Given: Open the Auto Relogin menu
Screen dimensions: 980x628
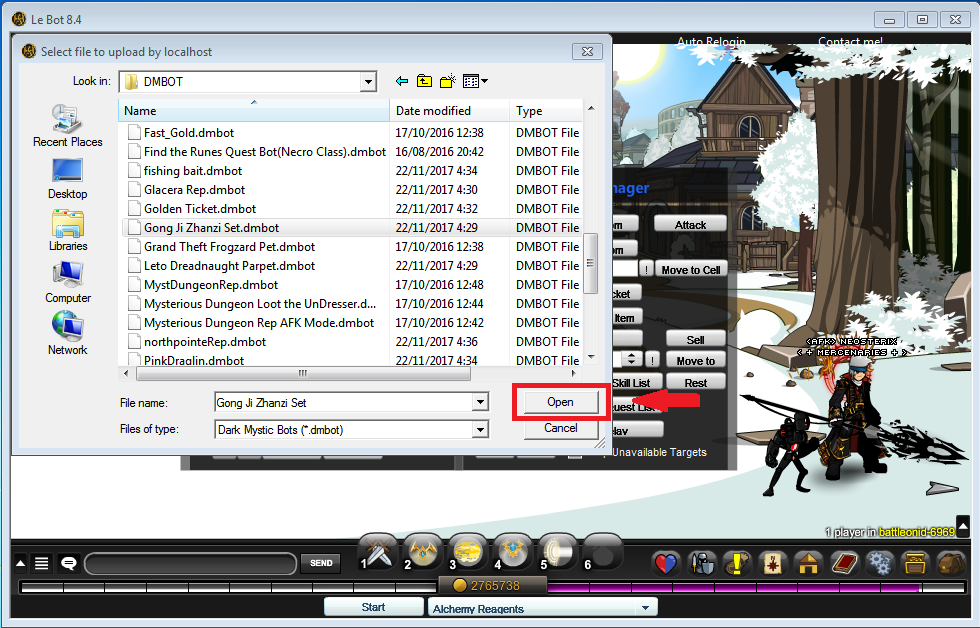Looking at the screenshot, I should [711, 42].
